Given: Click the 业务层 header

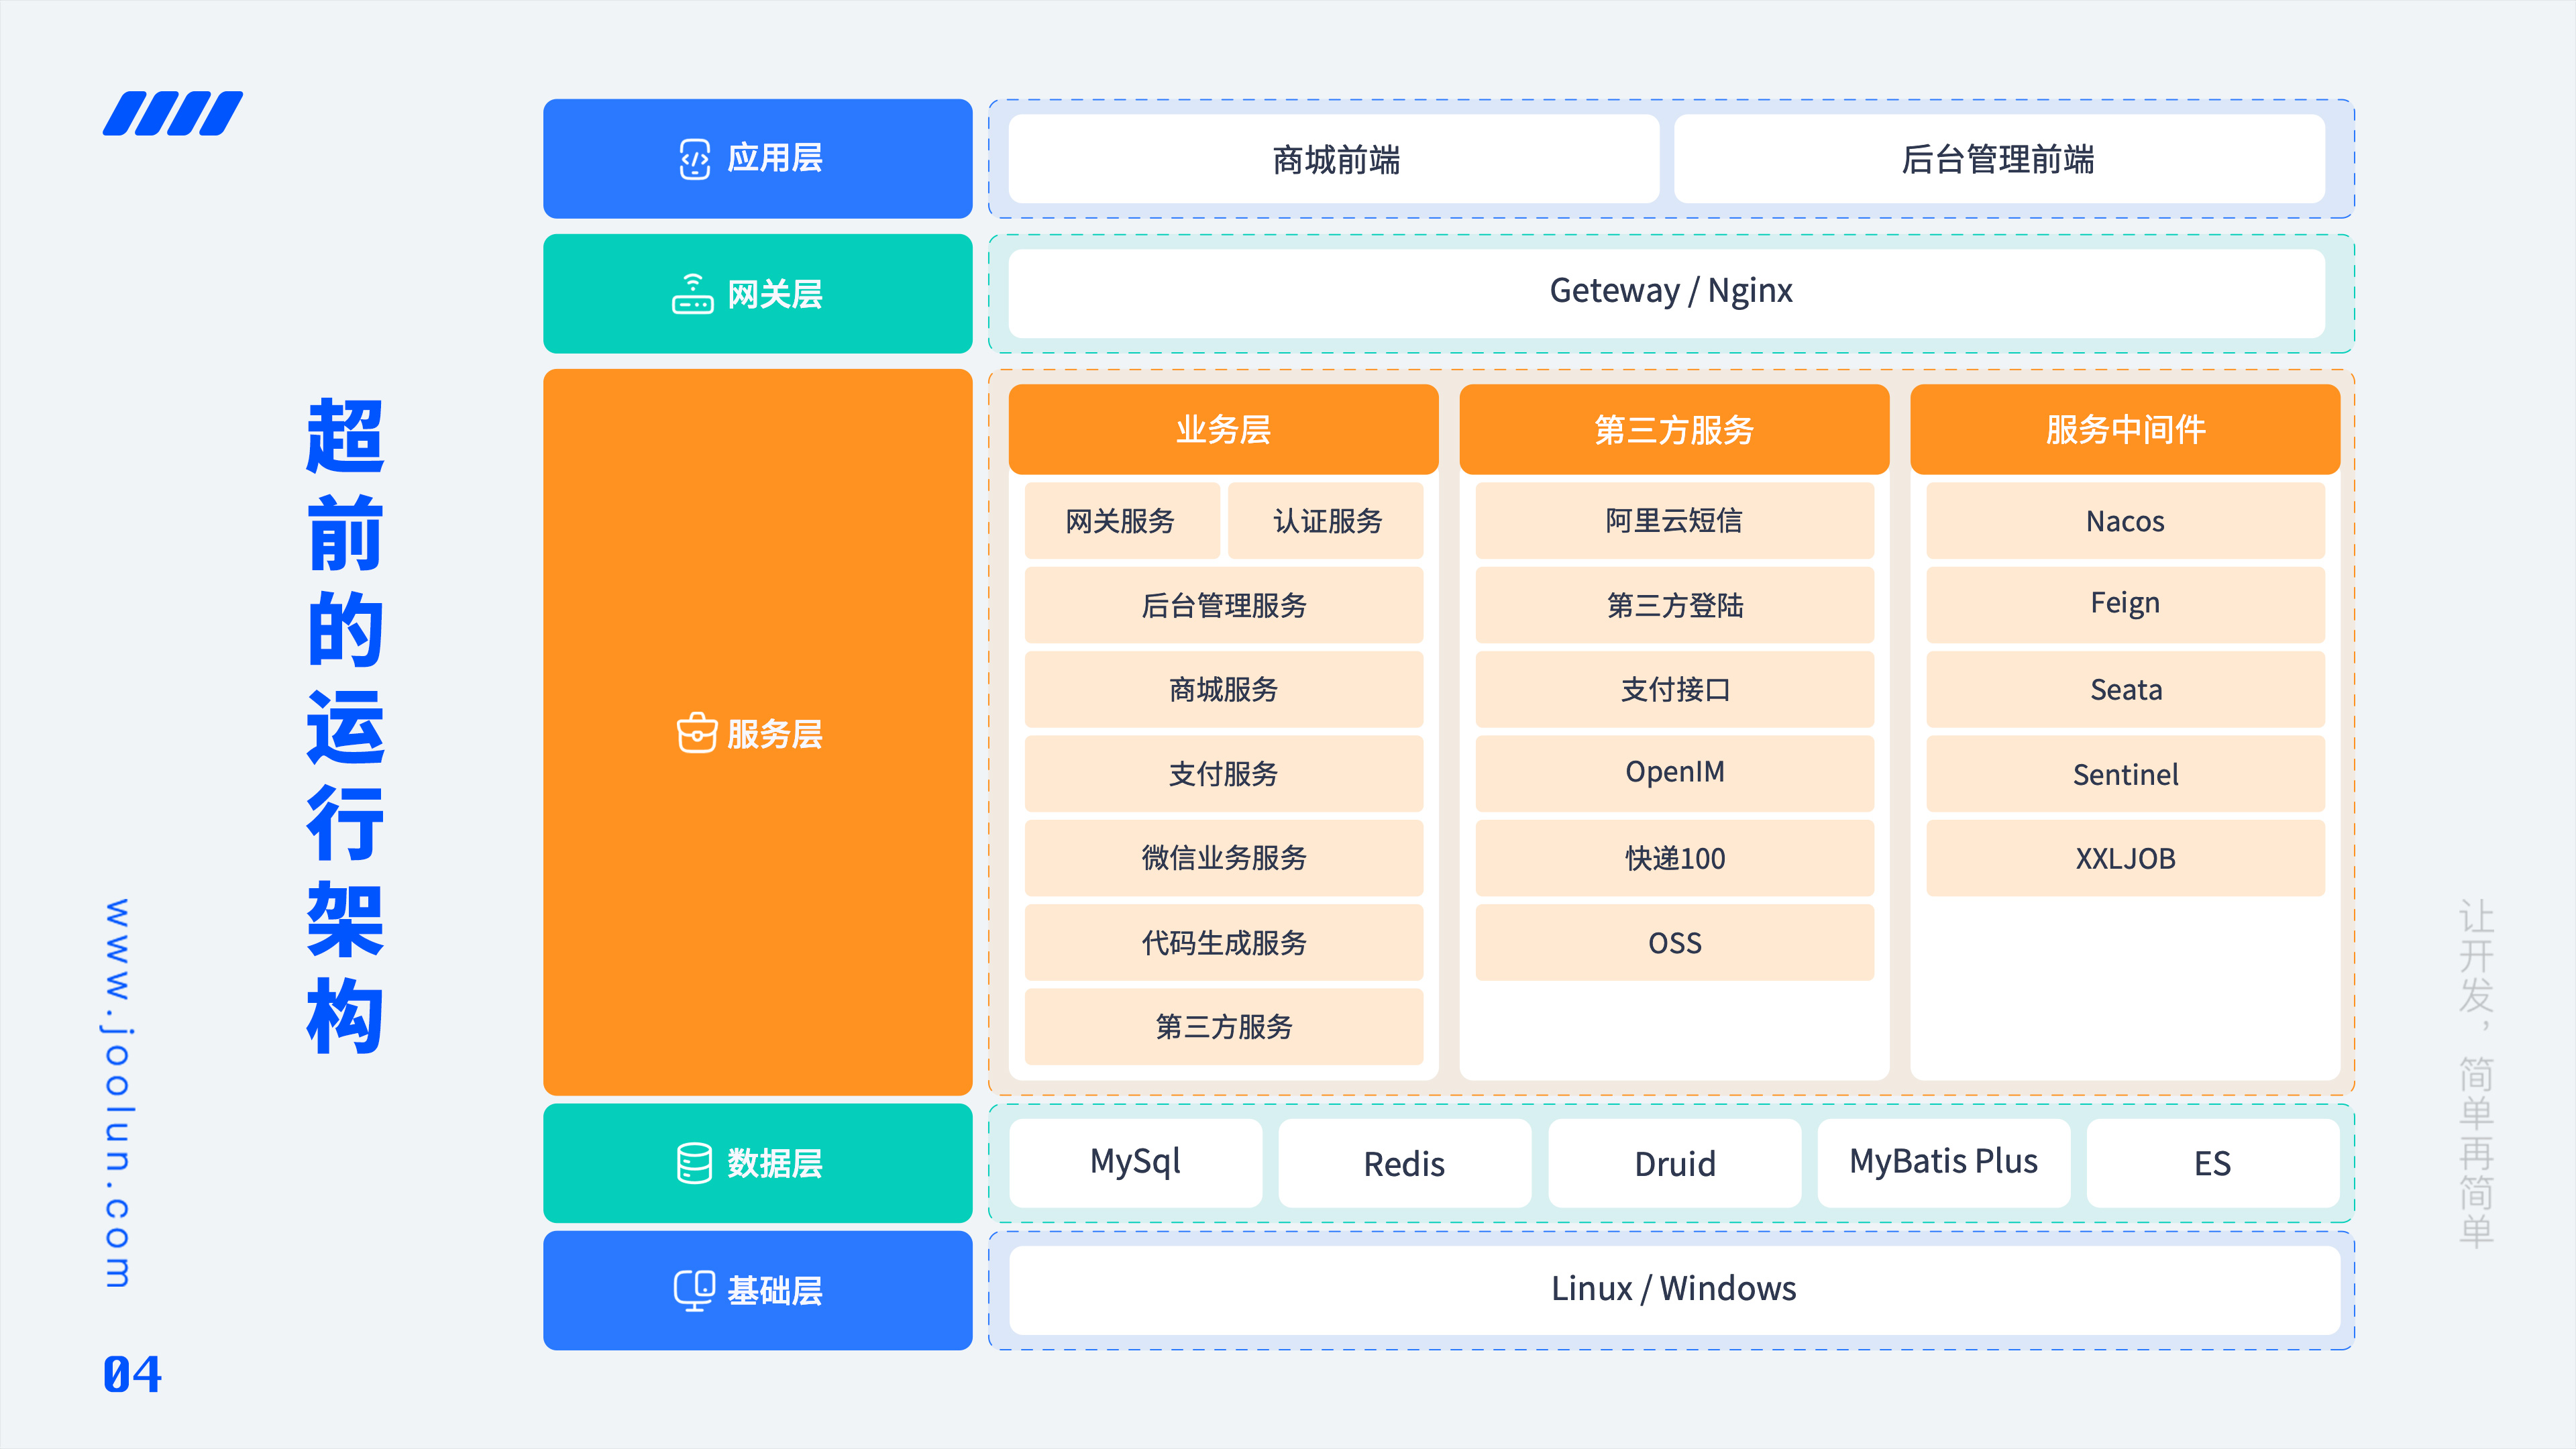Looking at the screenshot, I should pos(1223,429).
